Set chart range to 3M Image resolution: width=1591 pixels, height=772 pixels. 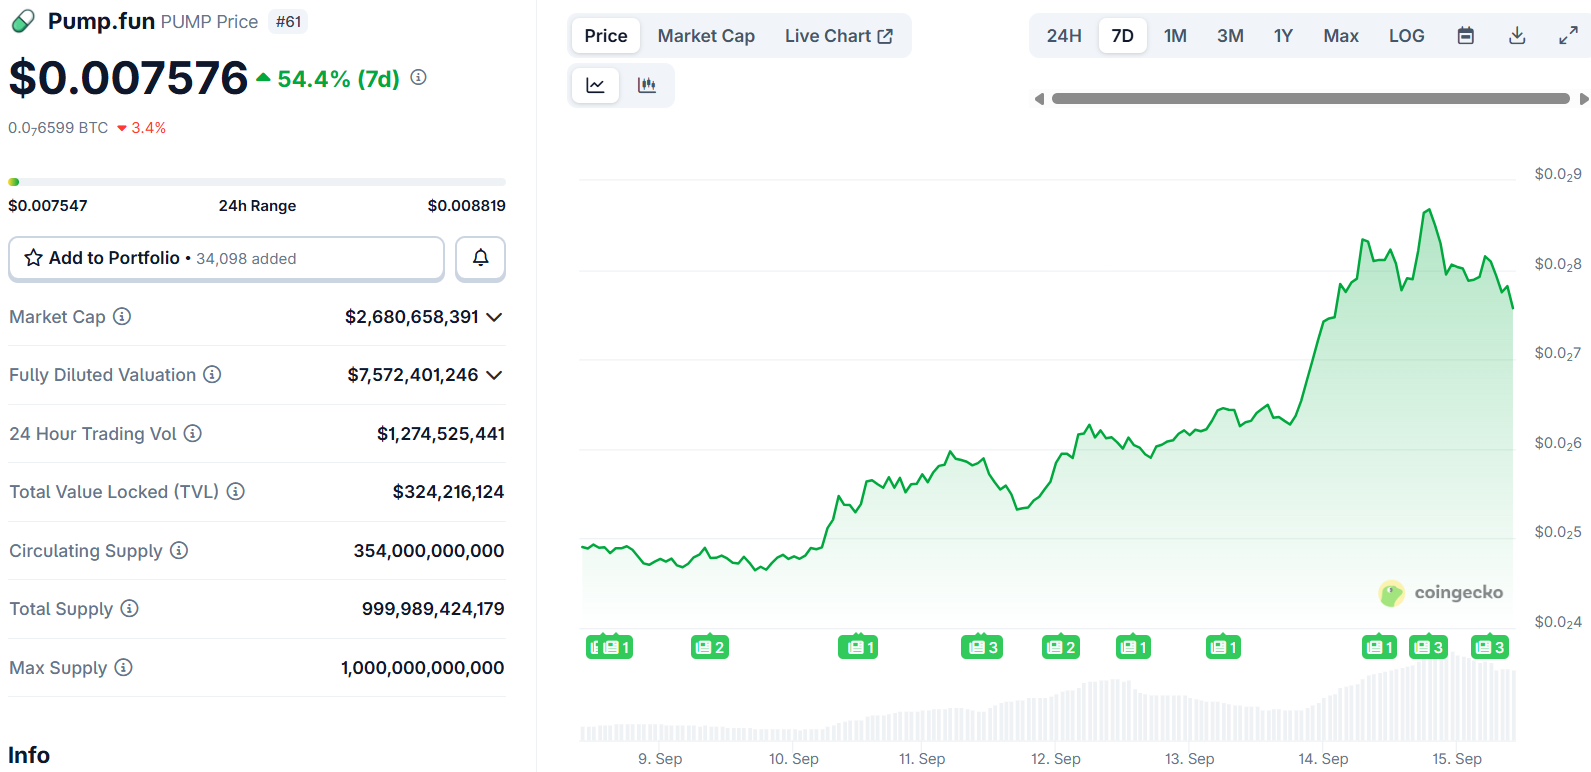pyautogui.click(x=1230, y=36)
